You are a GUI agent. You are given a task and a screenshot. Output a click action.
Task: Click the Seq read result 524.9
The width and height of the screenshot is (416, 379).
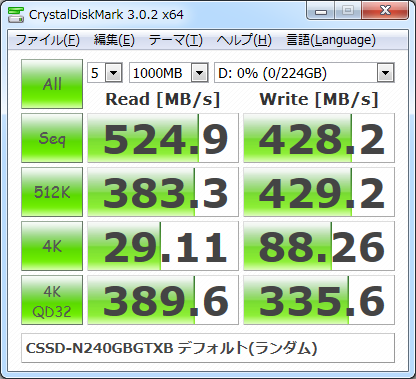point(163,138)
